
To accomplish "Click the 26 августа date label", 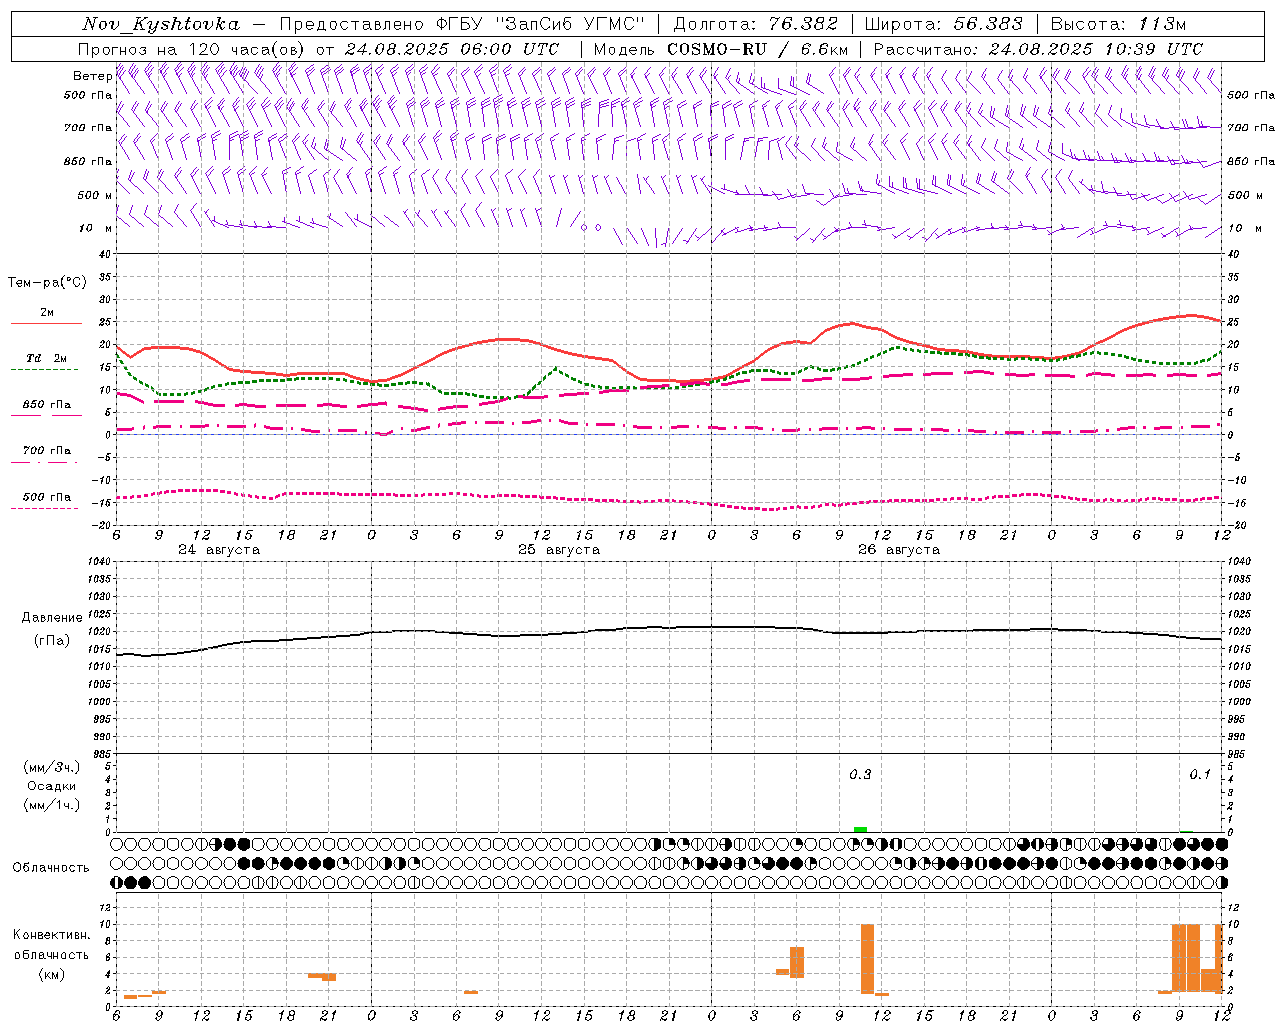I will 899,549.
